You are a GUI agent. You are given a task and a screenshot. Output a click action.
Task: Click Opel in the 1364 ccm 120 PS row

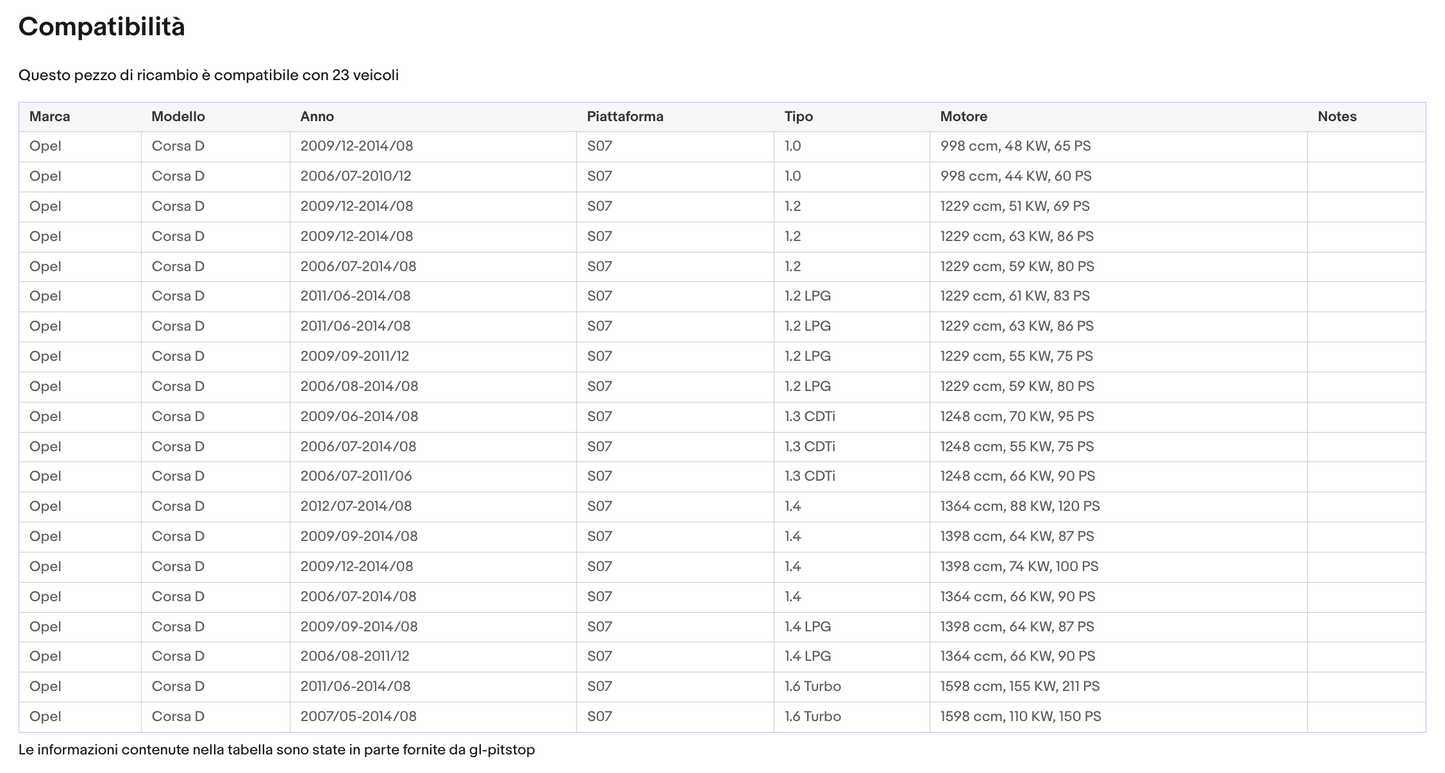45,506
